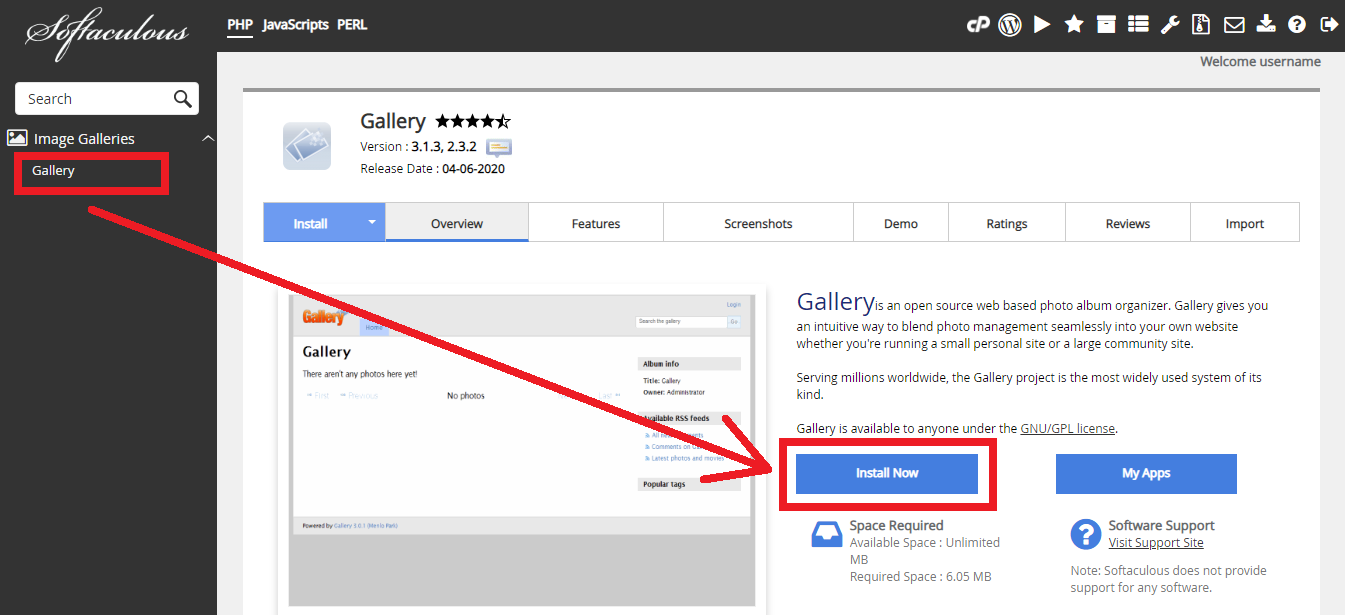The height and width of the screenshot is (615, 1345).
Task: Select Gallery in the sidebar
Action: click(x=54, y=171)
